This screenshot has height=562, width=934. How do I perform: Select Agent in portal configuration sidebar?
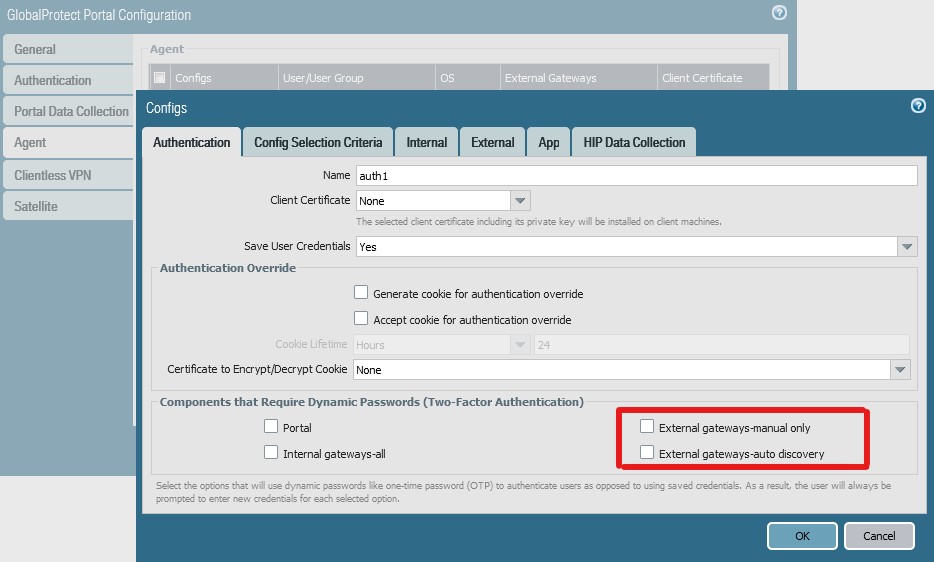coord(68,142)
